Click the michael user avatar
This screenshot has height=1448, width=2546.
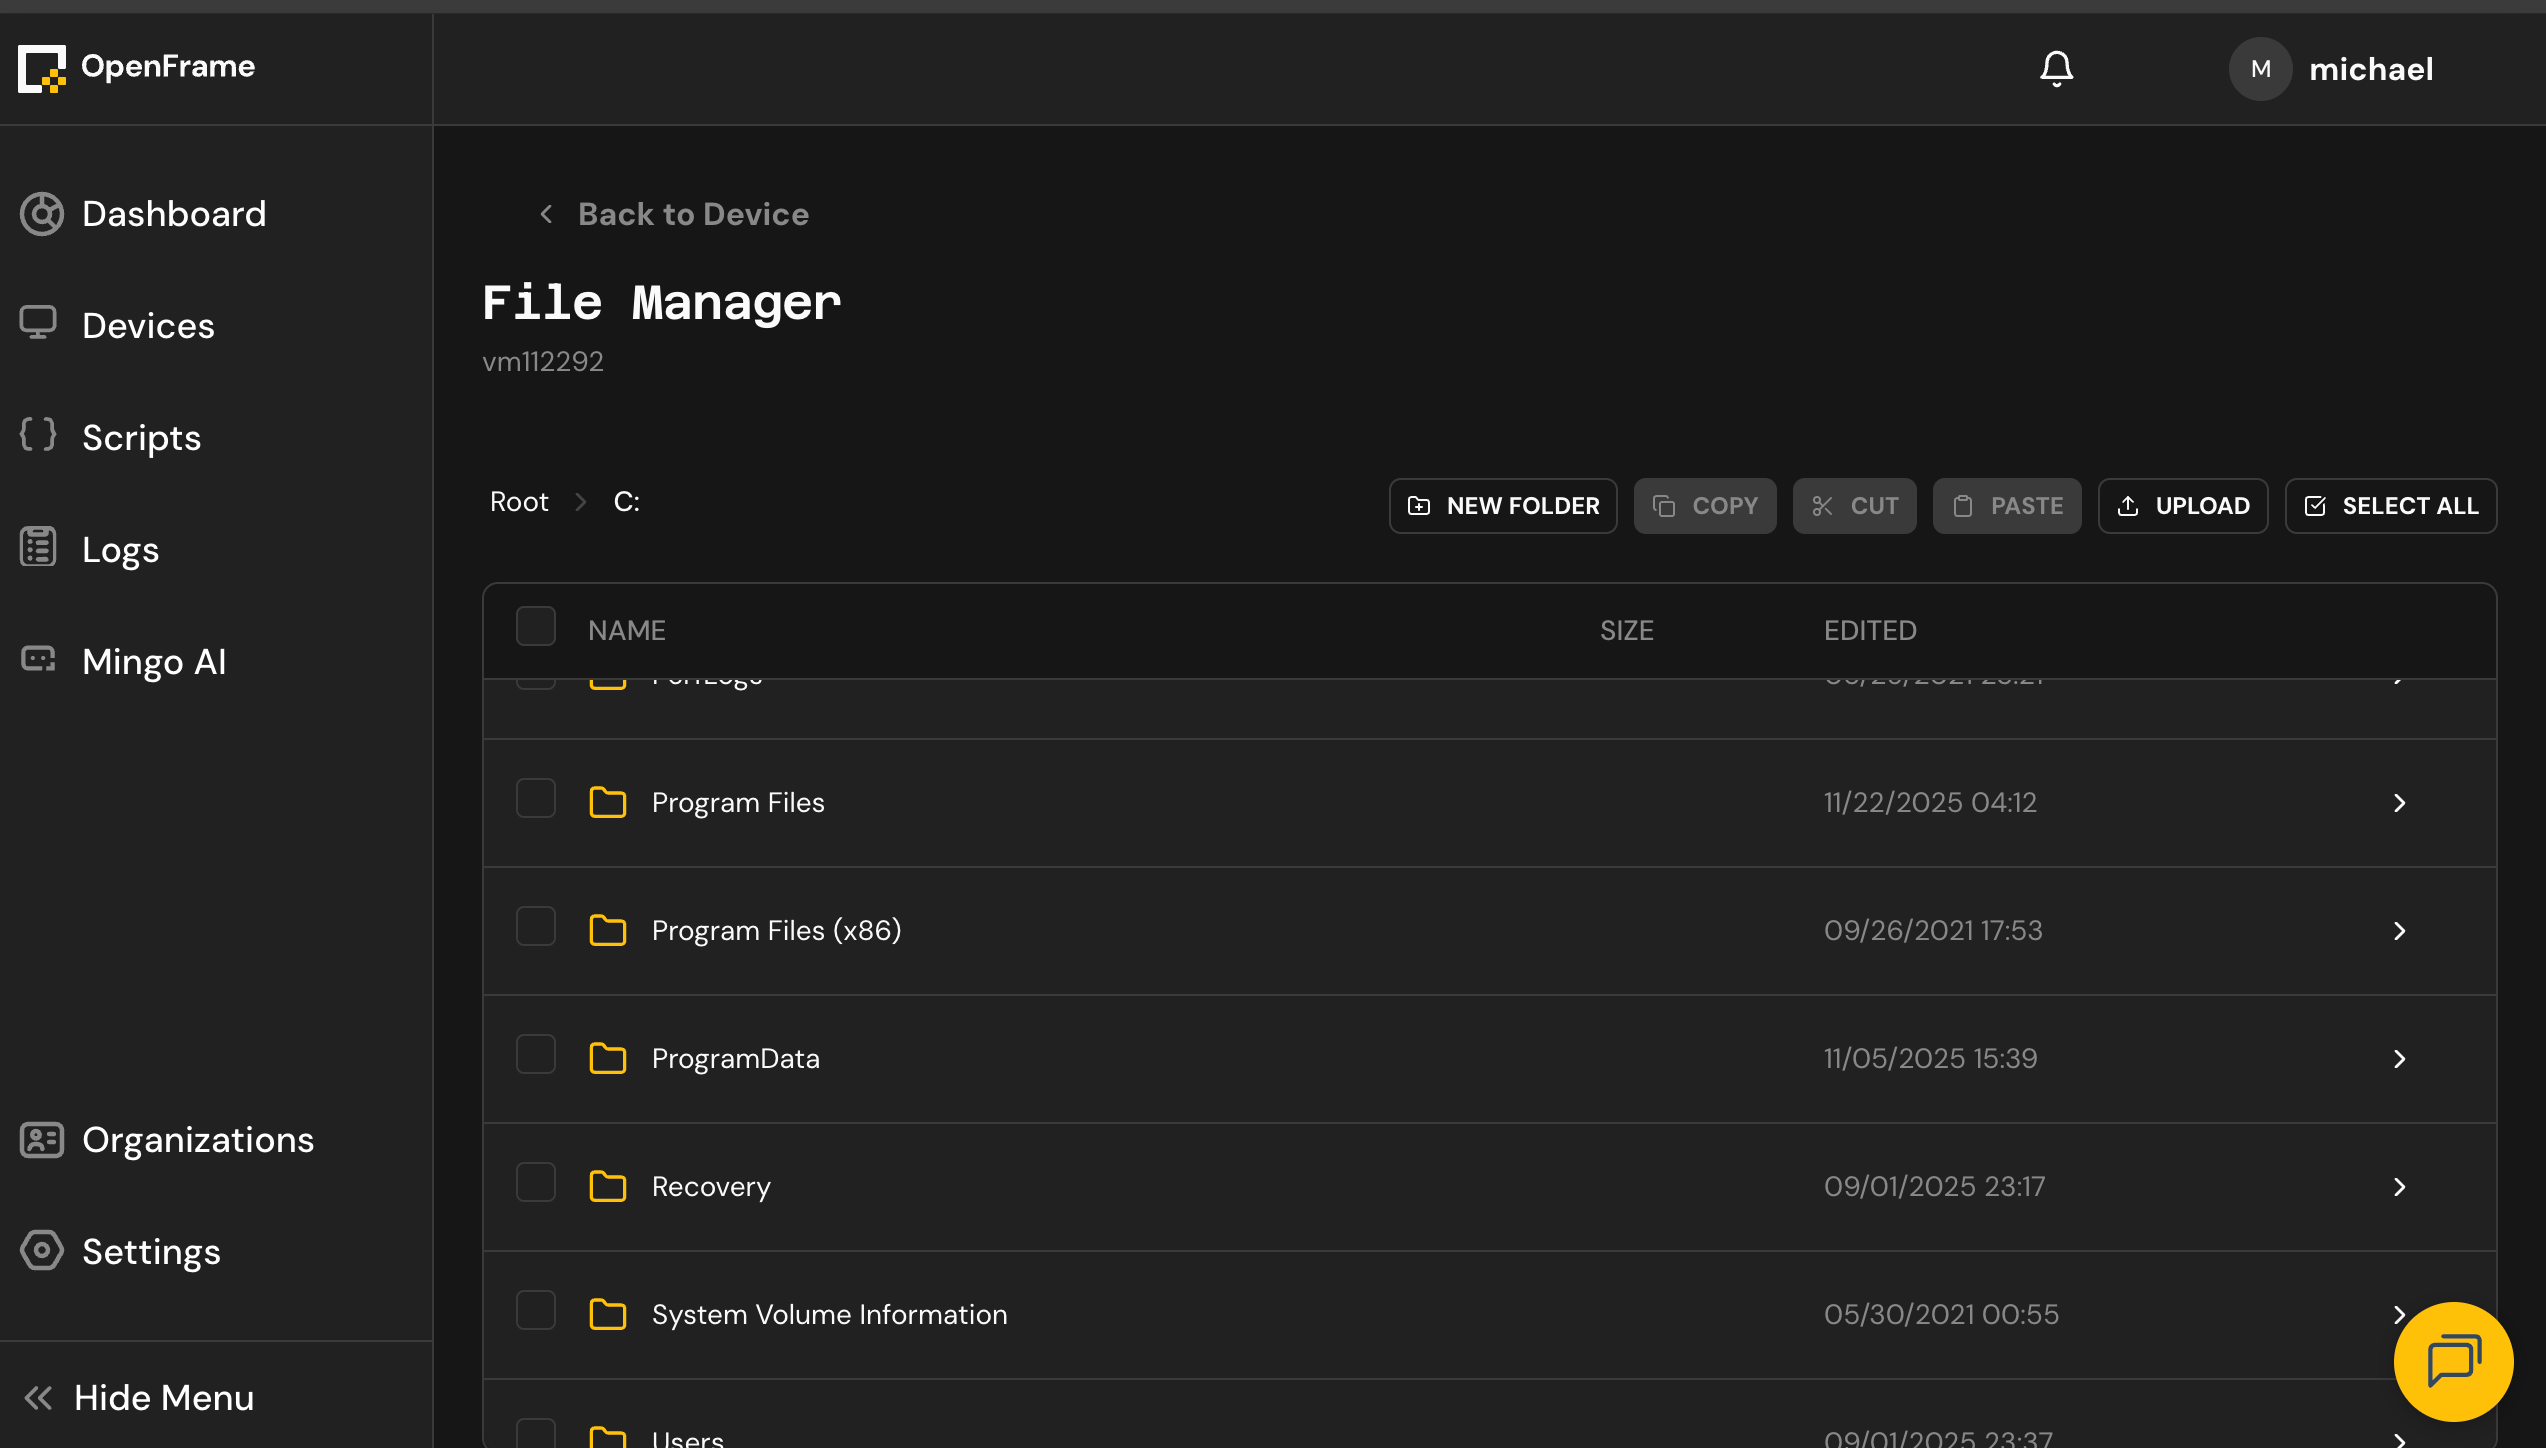click(x=2260, y=69)
